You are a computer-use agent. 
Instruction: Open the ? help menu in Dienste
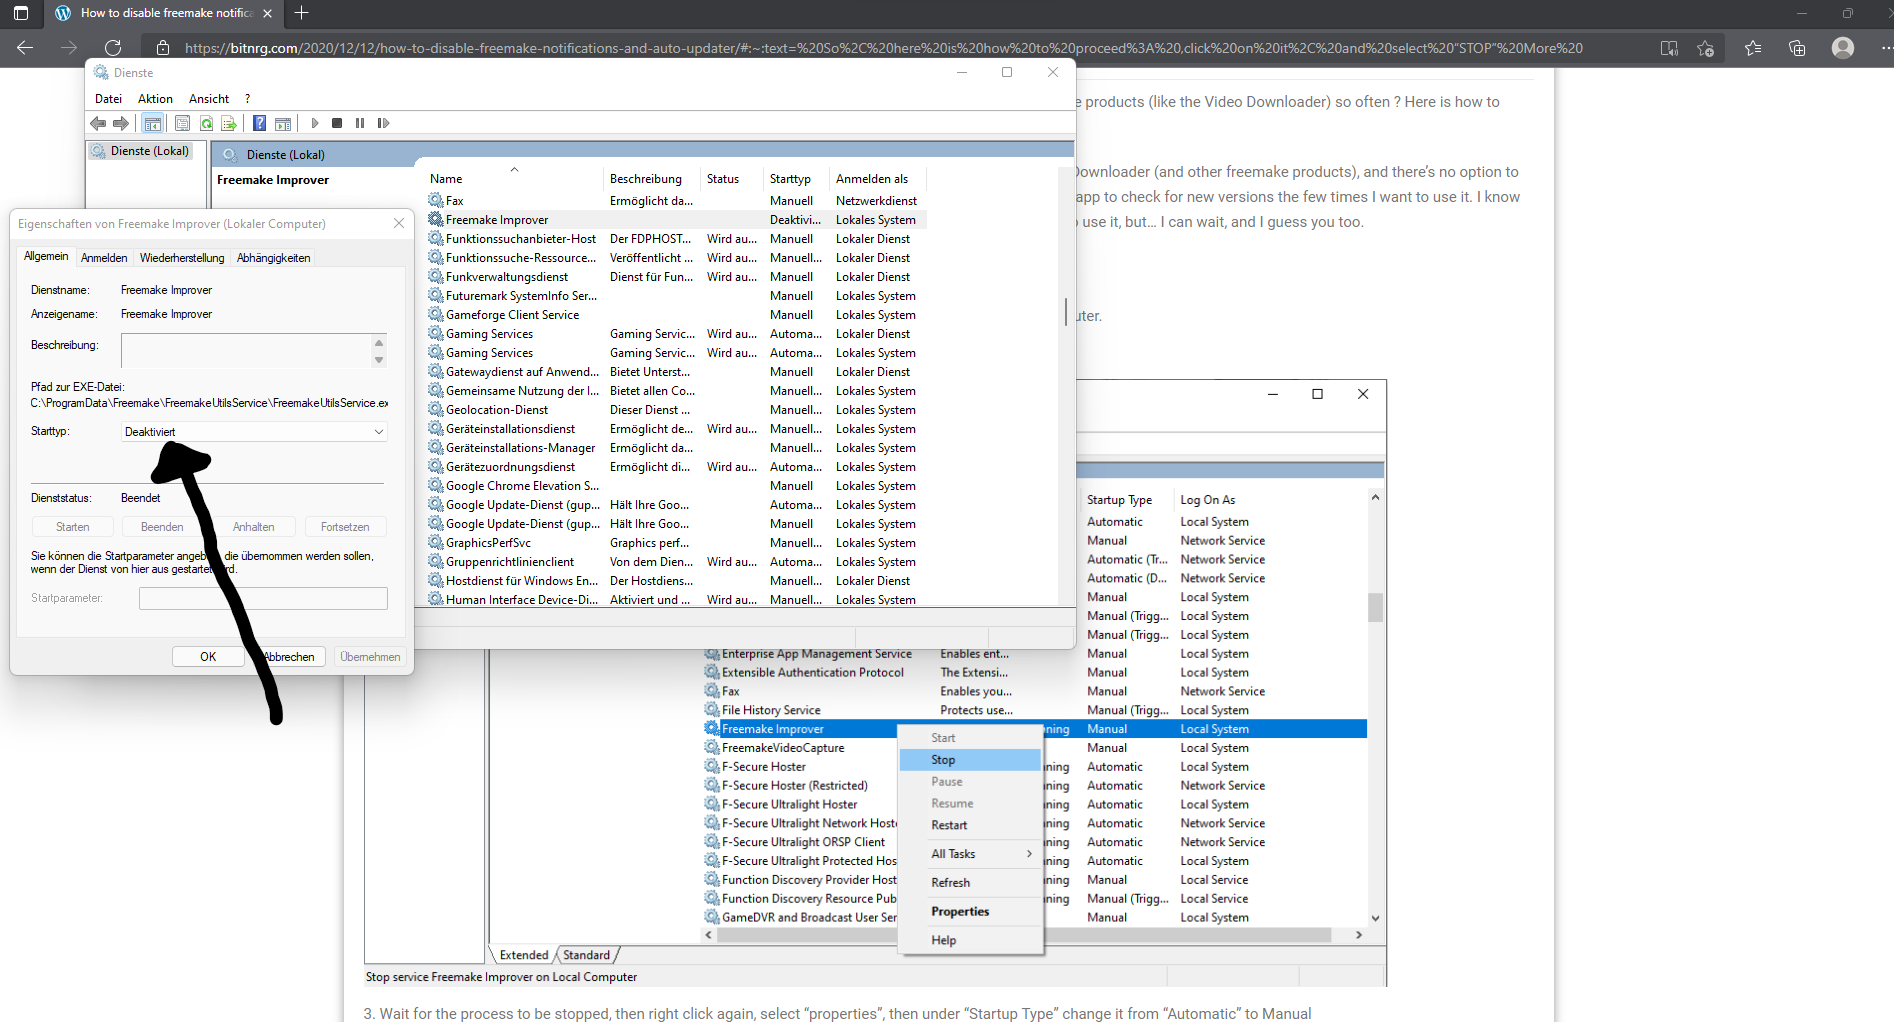[248, 98]
